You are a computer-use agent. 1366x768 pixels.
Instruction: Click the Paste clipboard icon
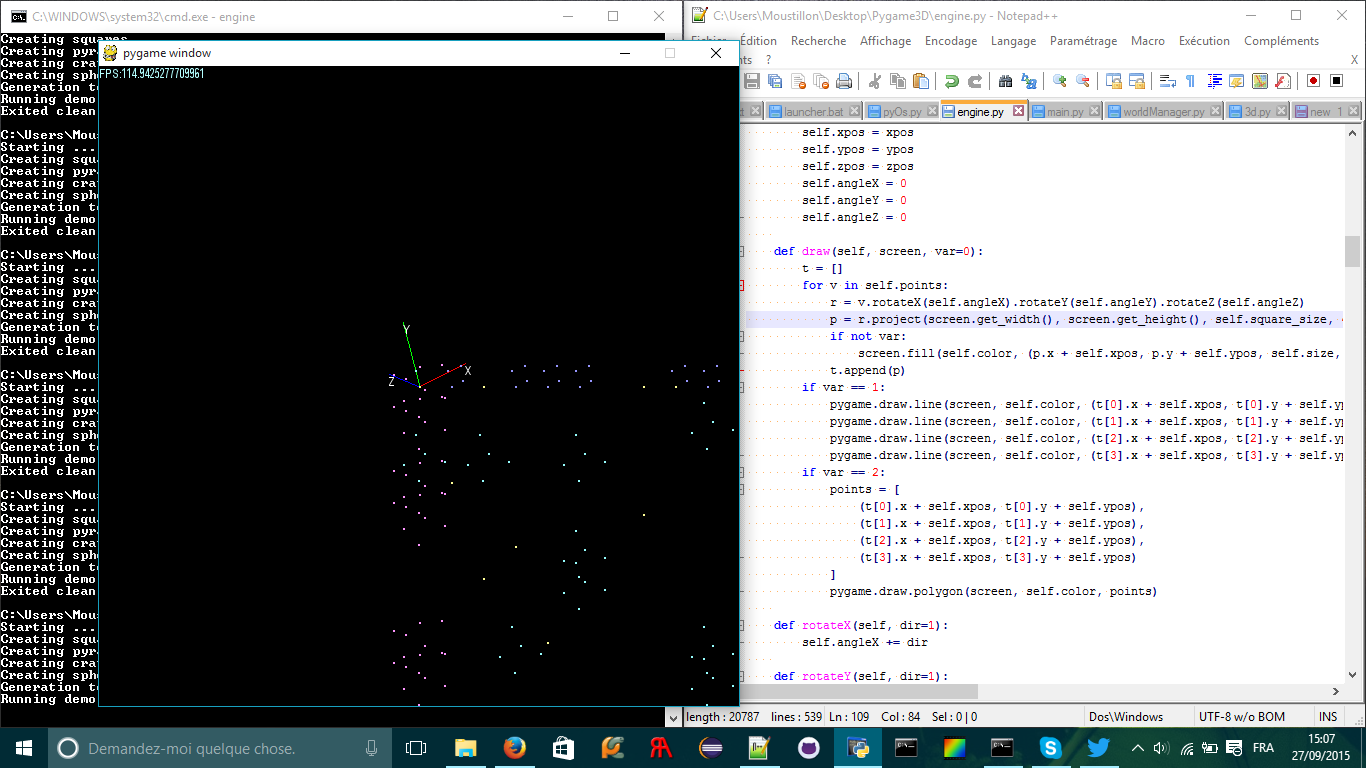[x=921, y=81]
